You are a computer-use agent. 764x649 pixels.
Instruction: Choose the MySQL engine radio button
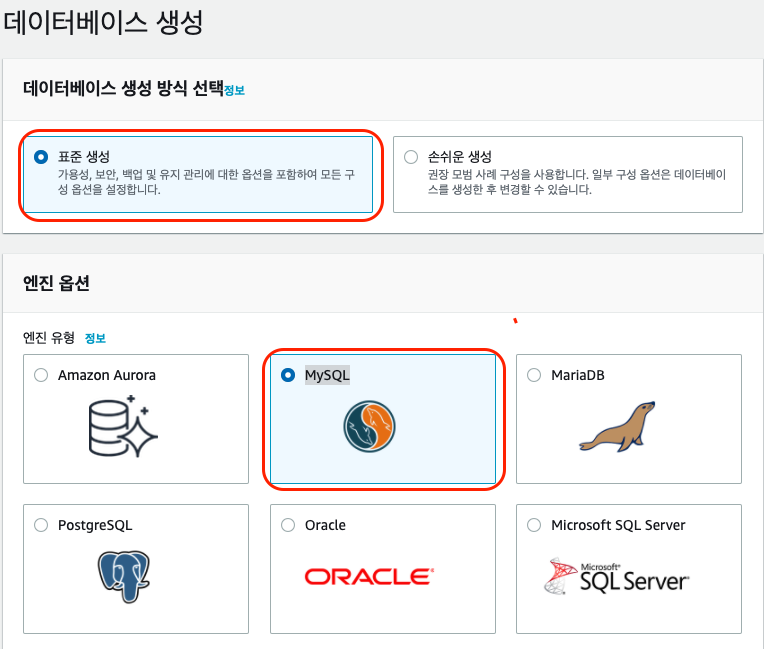pos(288,375)
